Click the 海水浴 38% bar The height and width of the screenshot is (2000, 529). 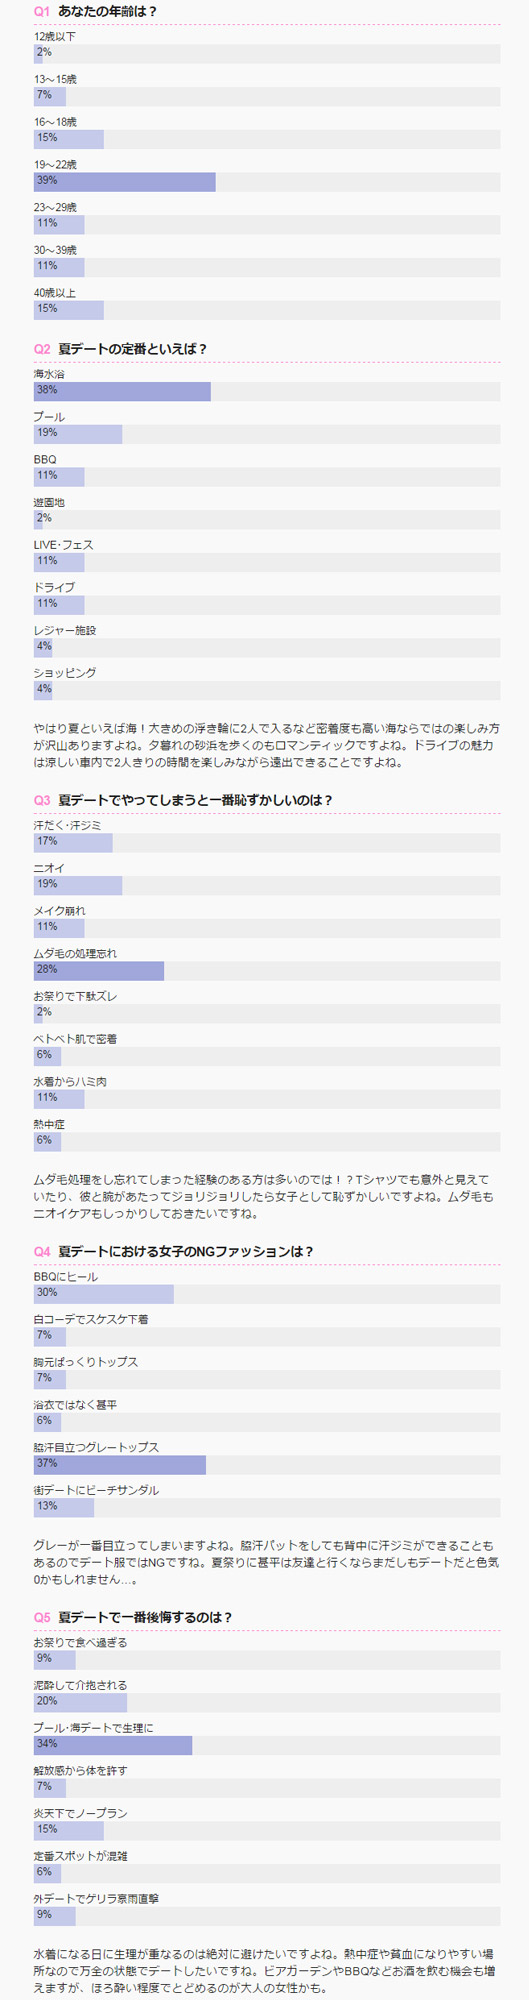click(267, 390)
